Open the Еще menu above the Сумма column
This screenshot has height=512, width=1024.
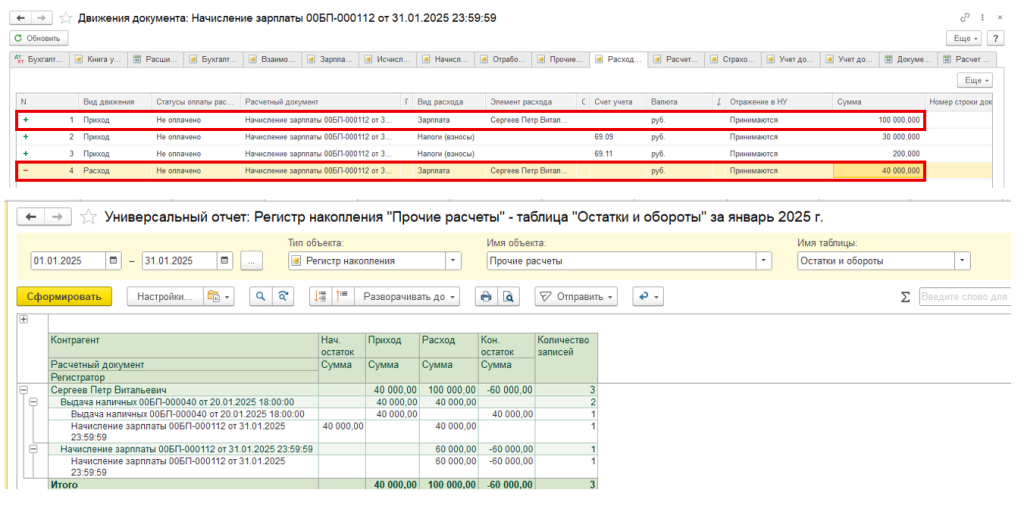[x=974, y=80]
